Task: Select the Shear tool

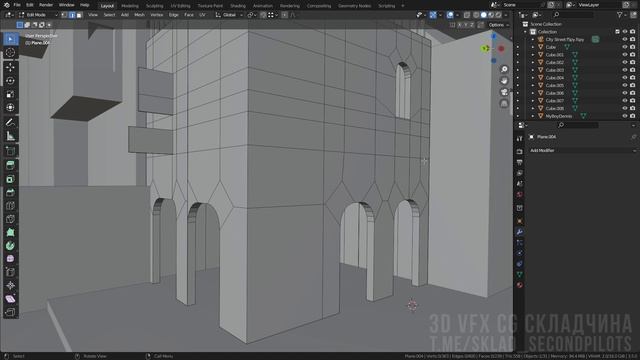Action: pyautogui.click(x=10, y=299)
